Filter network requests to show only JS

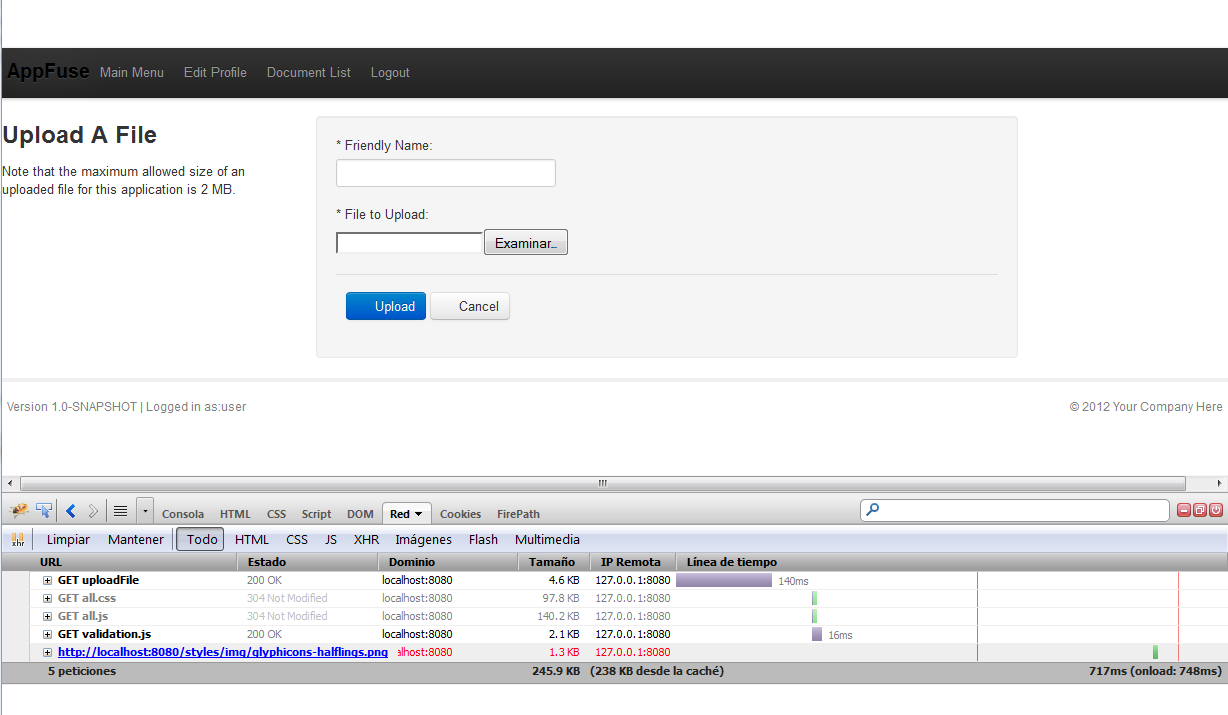[330, 539]
